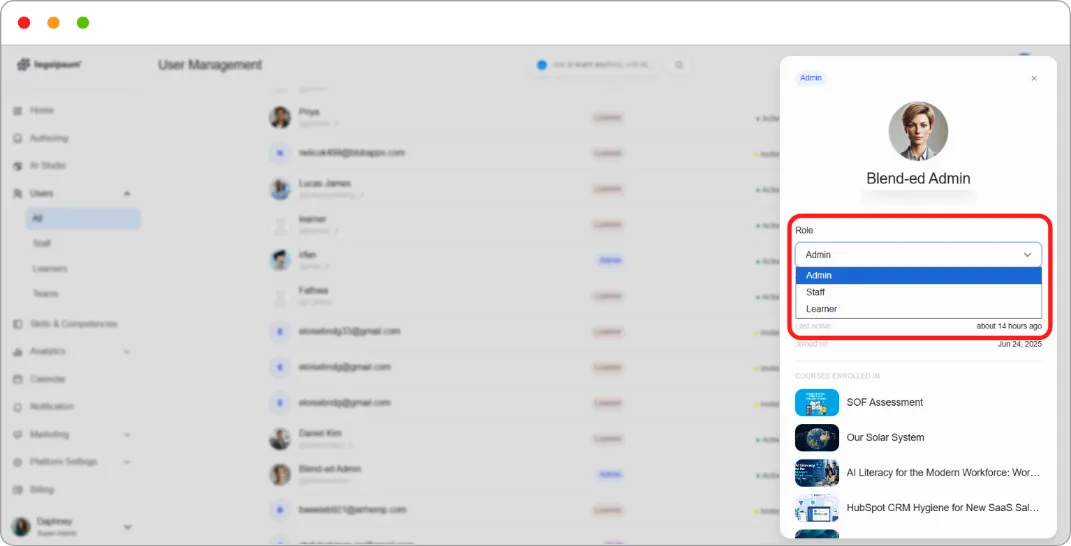Open AI Studio via its sidebar icon

pos(18,166)
